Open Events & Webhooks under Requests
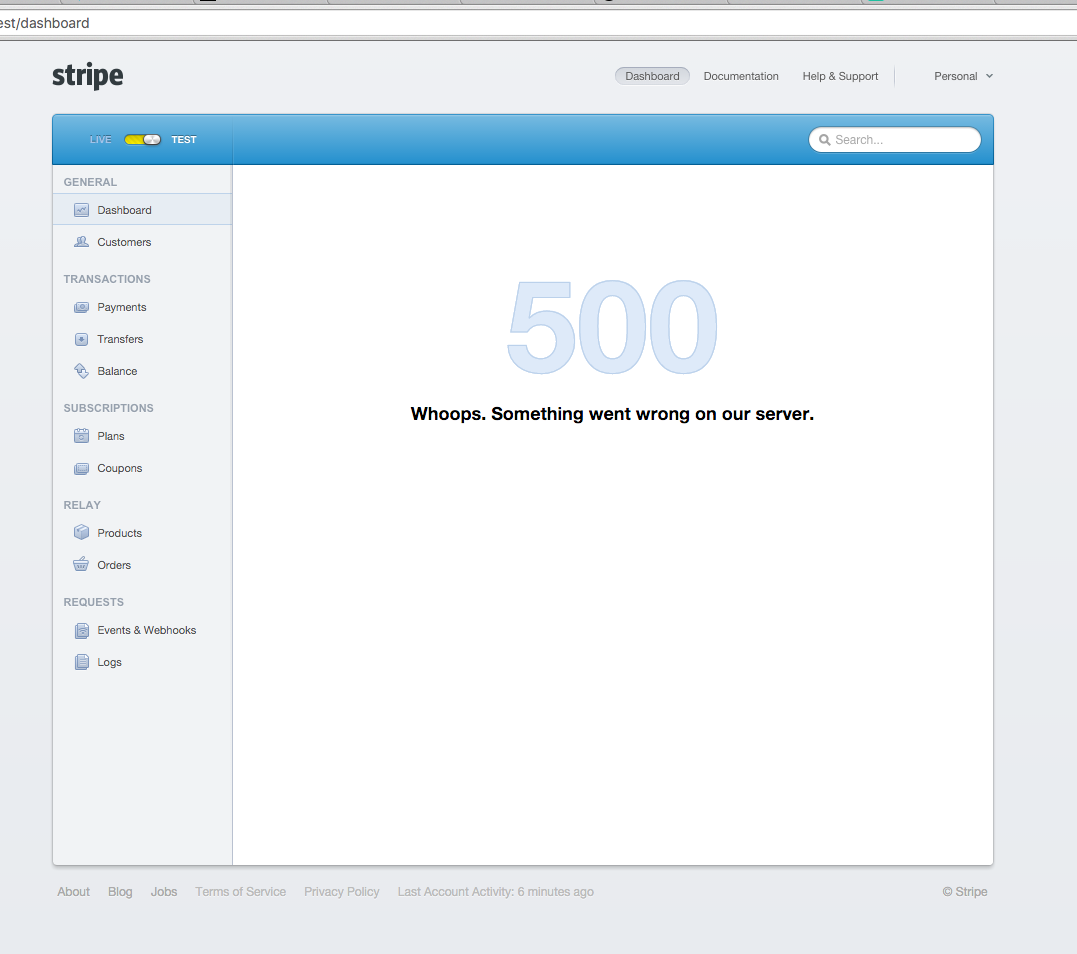 142,630
